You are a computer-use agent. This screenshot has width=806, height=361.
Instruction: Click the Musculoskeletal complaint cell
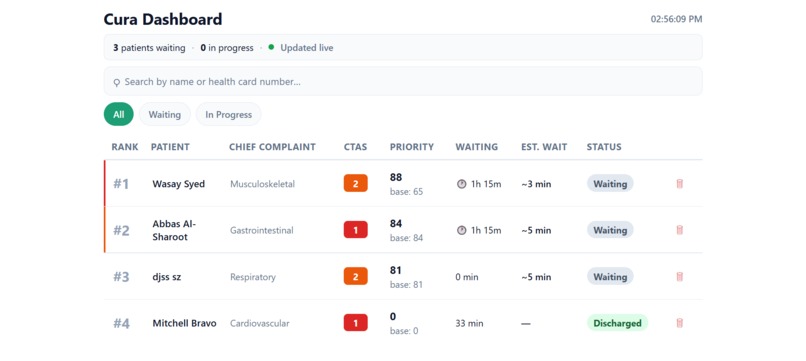coord(263,184)
